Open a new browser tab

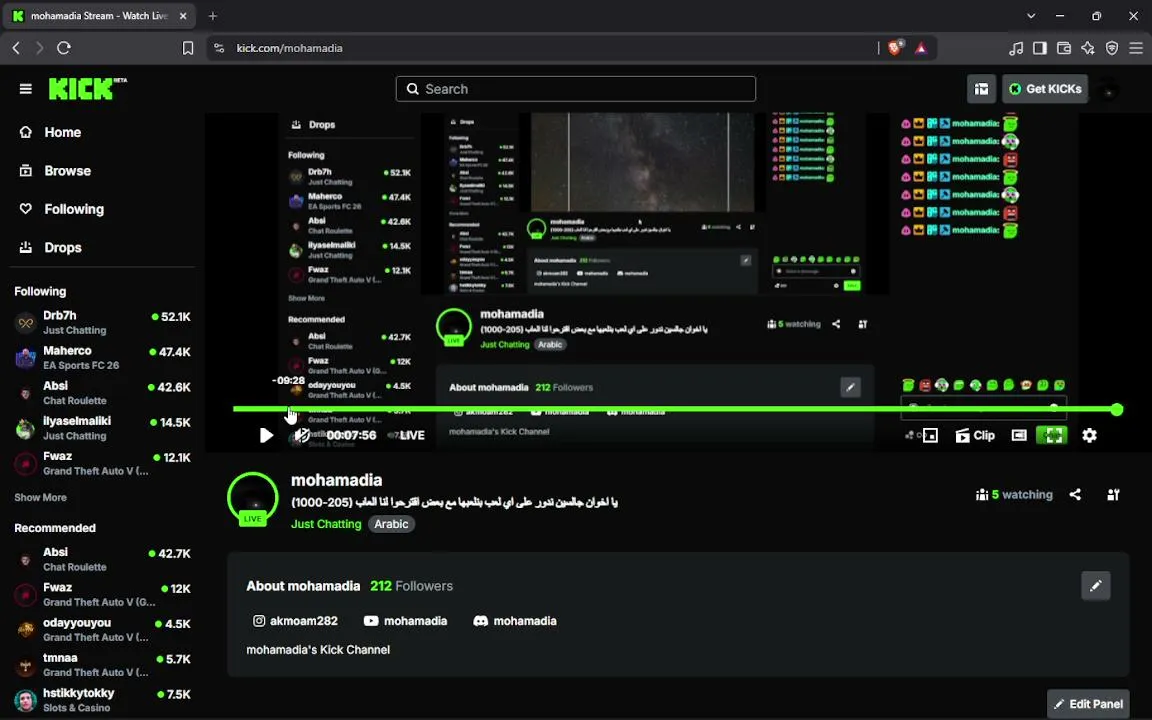click(x=212, y=15)
